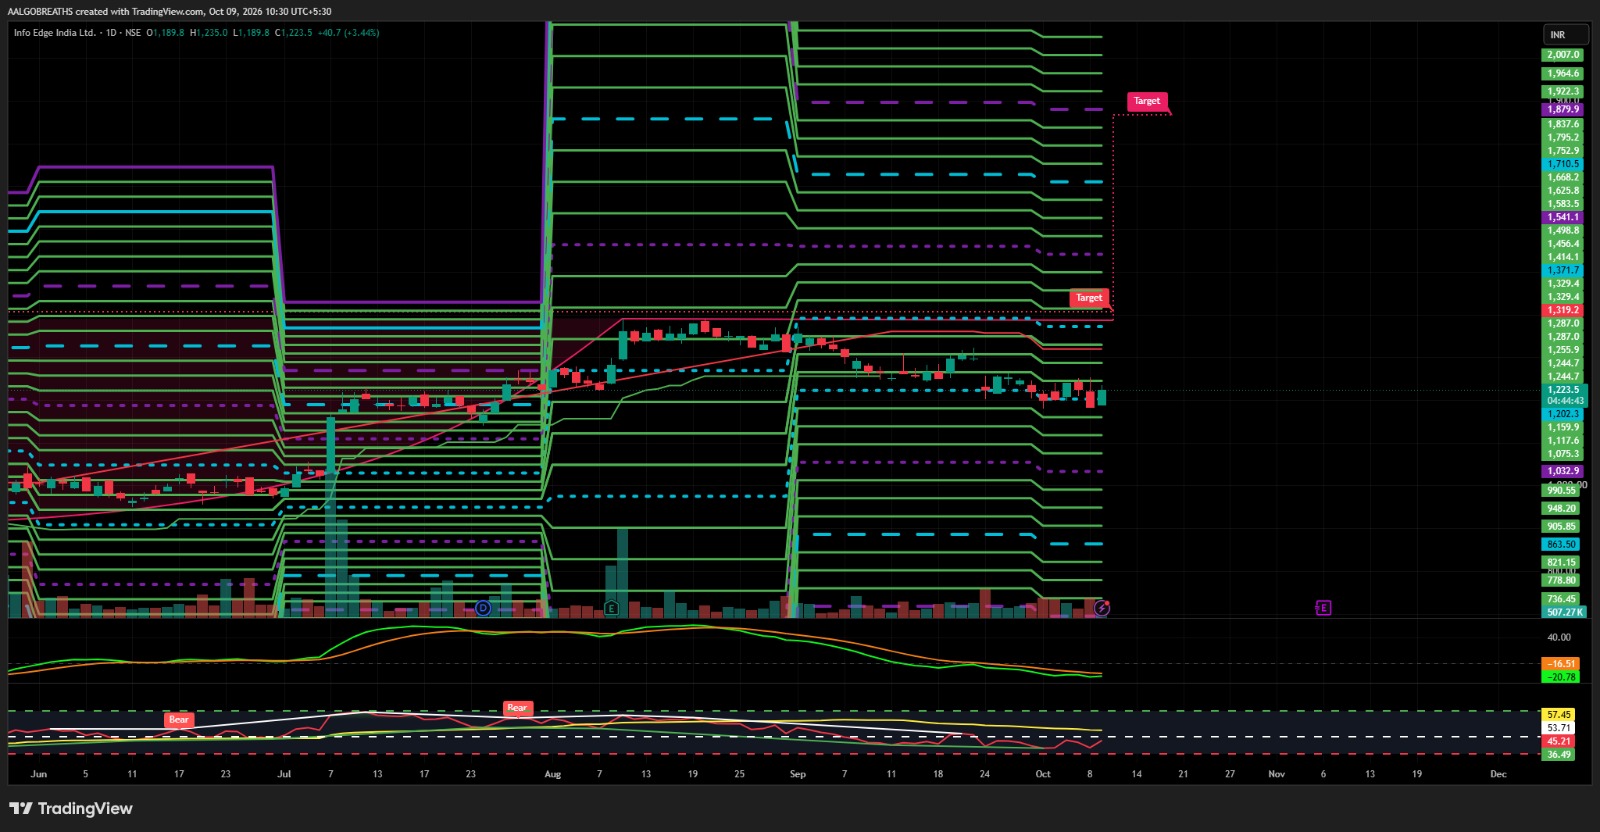Image resolution: width=1600 pixels, height=832 pixels.
Task: Click the blue 863.50 price label
Action: (x=1562, y=545)
